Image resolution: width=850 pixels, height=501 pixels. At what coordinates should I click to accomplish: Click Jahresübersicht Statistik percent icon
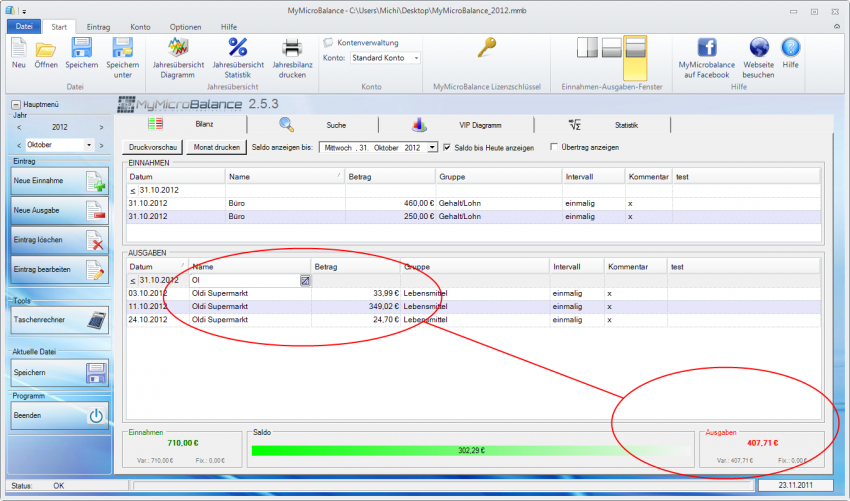point(238,47)
